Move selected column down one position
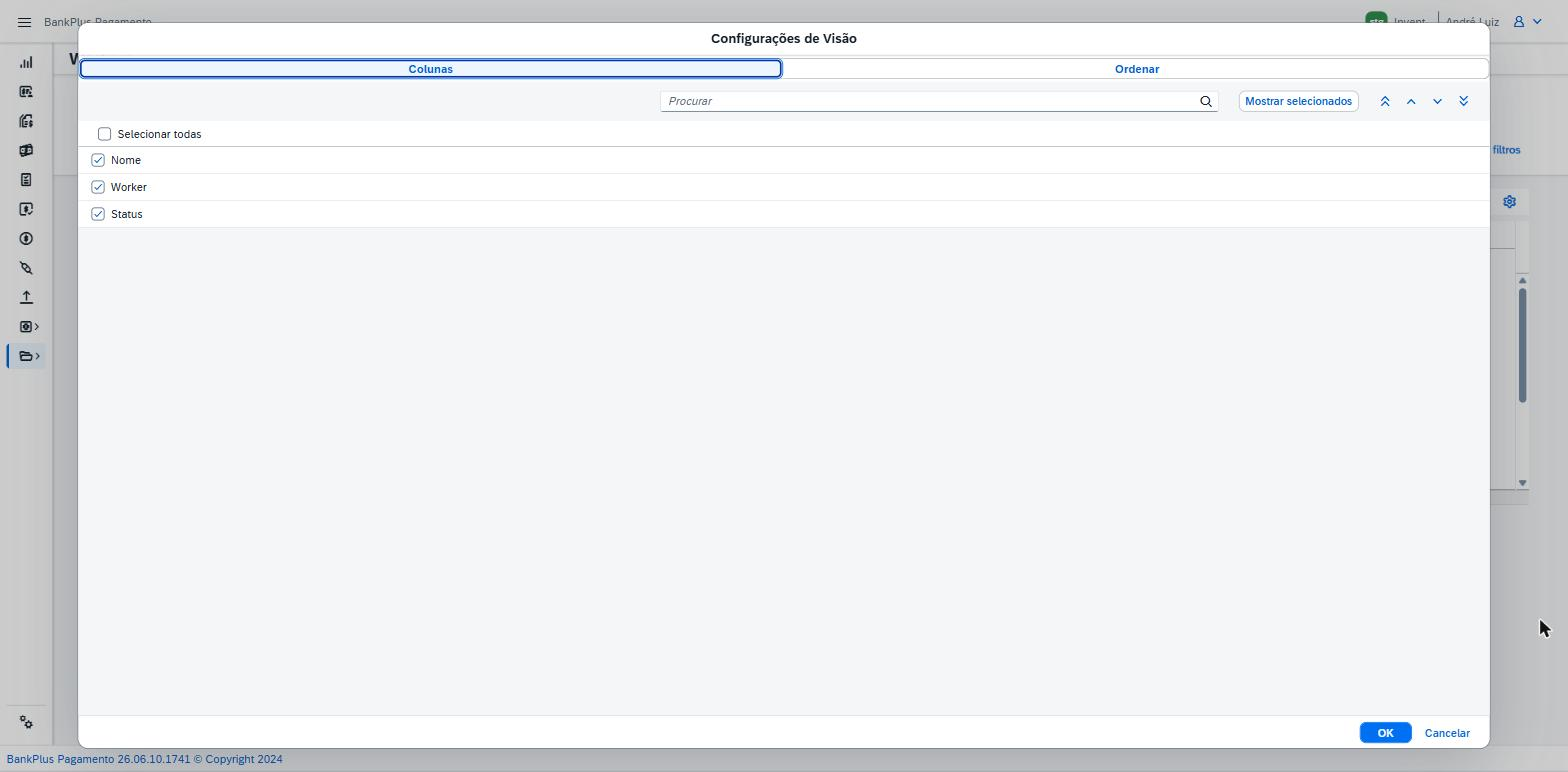The width and height of the screenshot is (1568, 772). point(1437,101)
